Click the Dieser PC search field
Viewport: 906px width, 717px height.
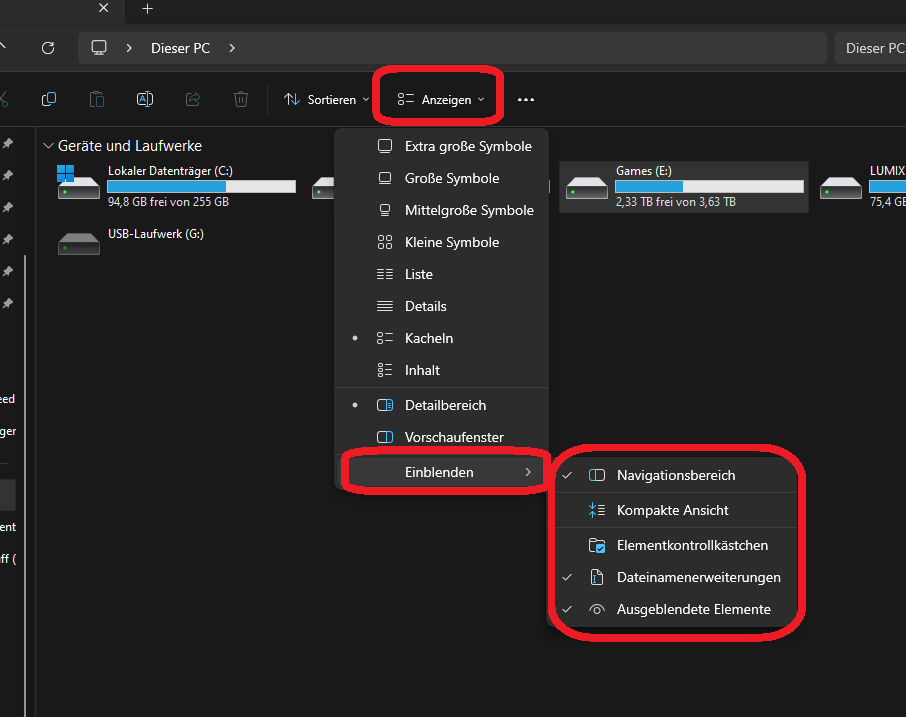870,48
